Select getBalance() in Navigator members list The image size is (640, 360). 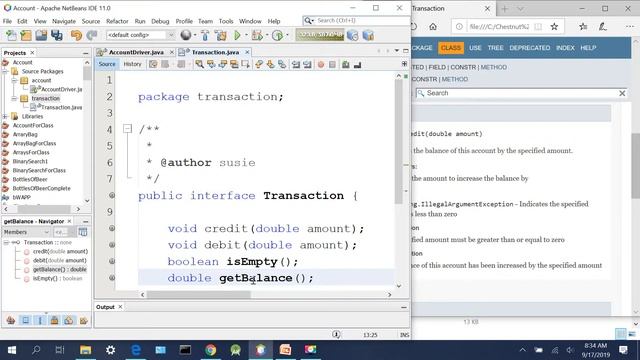[x=60, y=269]
